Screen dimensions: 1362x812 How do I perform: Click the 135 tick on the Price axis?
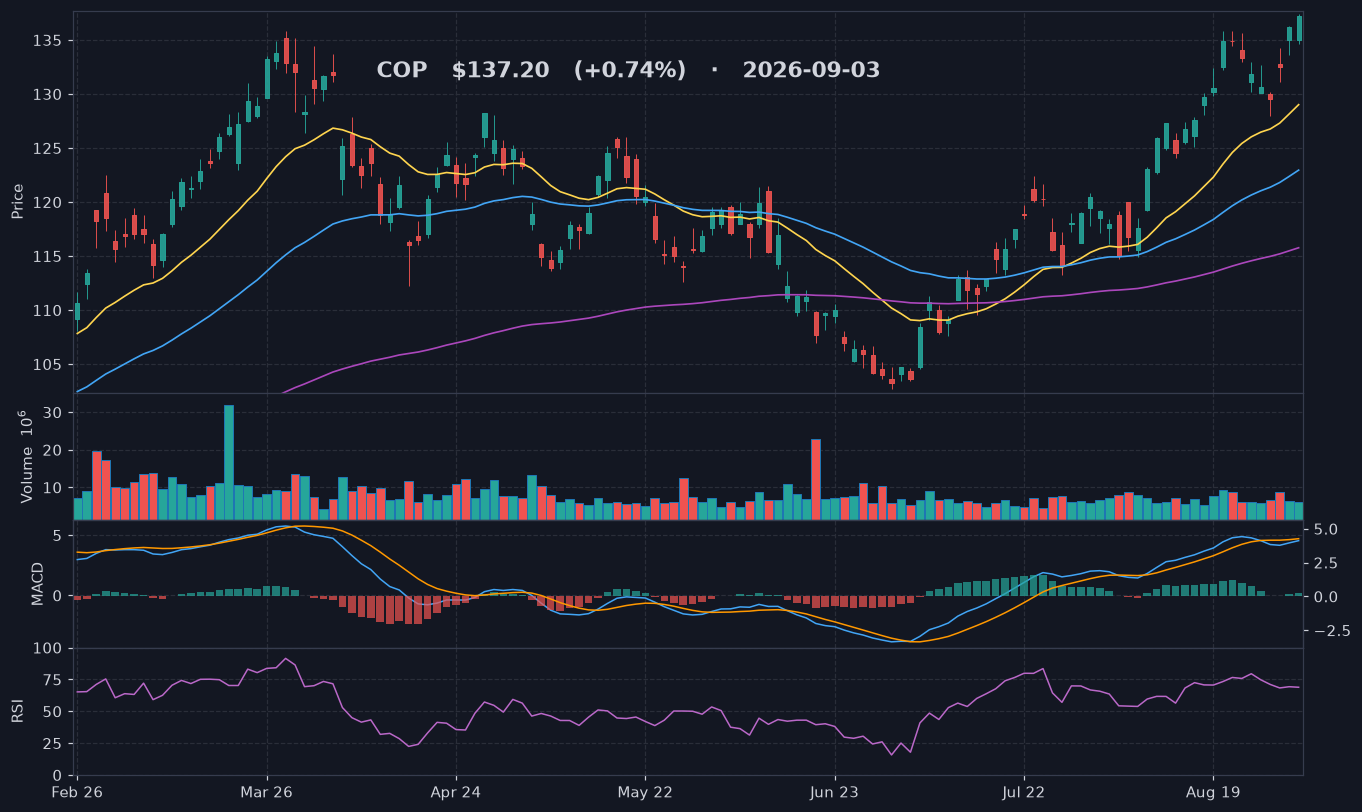(x=49, y=41)
